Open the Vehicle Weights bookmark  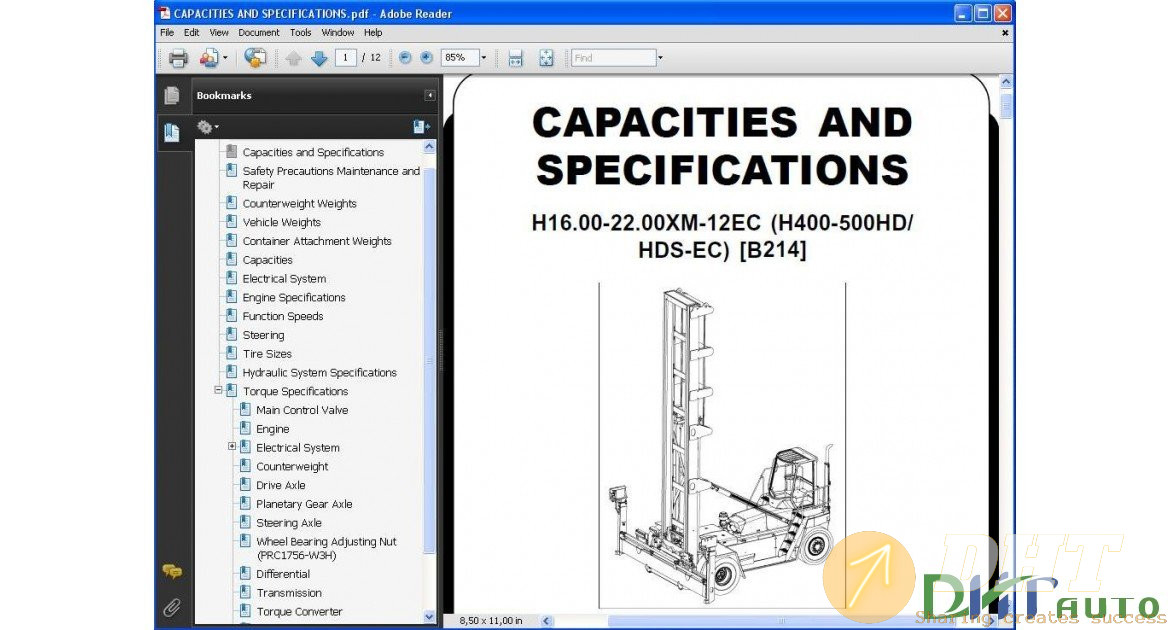tap(281, 222)
